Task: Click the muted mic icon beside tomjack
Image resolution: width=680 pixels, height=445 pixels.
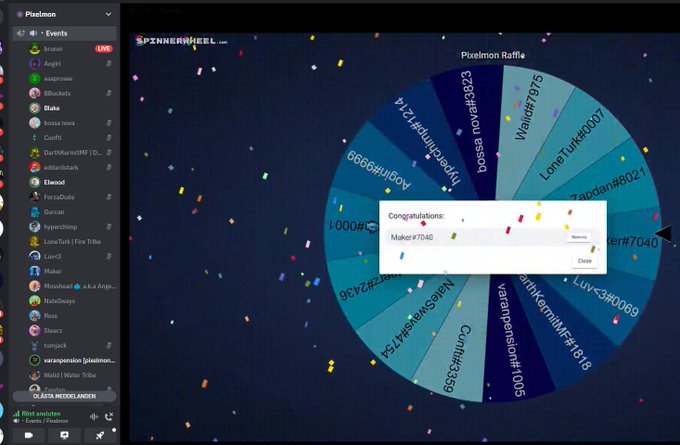Action: 109,345
